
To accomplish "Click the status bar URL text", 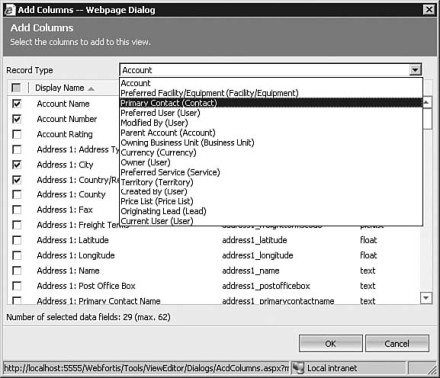I will [x=146, y=368].
